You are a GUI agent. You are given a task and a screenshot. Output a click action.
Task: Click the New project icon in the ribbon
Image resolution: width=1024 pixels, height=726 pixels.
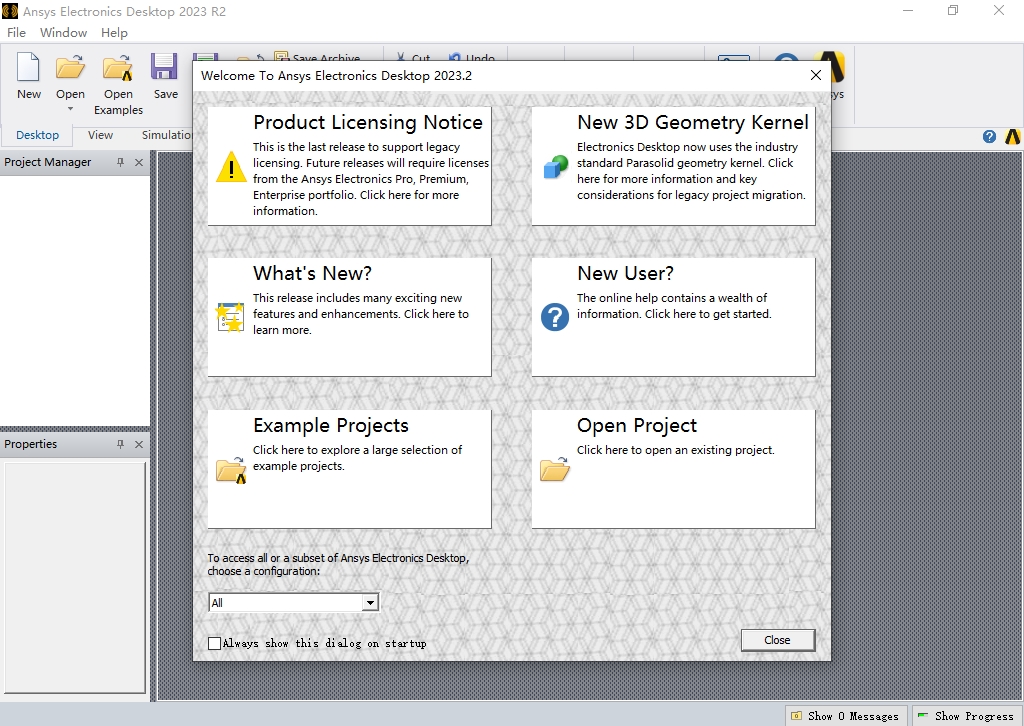(x=29, y=68)
